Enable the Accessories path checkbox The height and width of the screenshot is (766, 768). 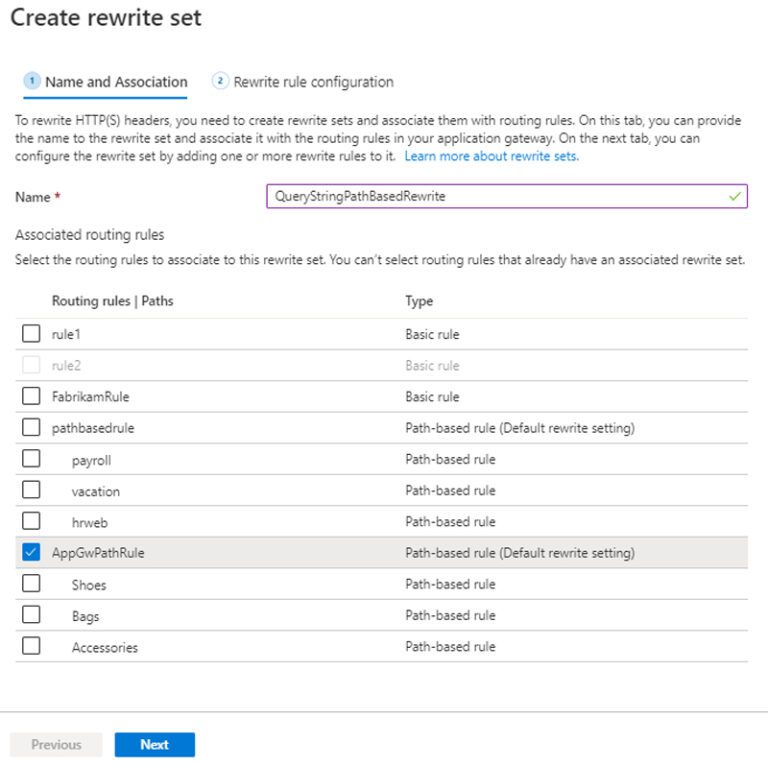[x=31, y=646]
